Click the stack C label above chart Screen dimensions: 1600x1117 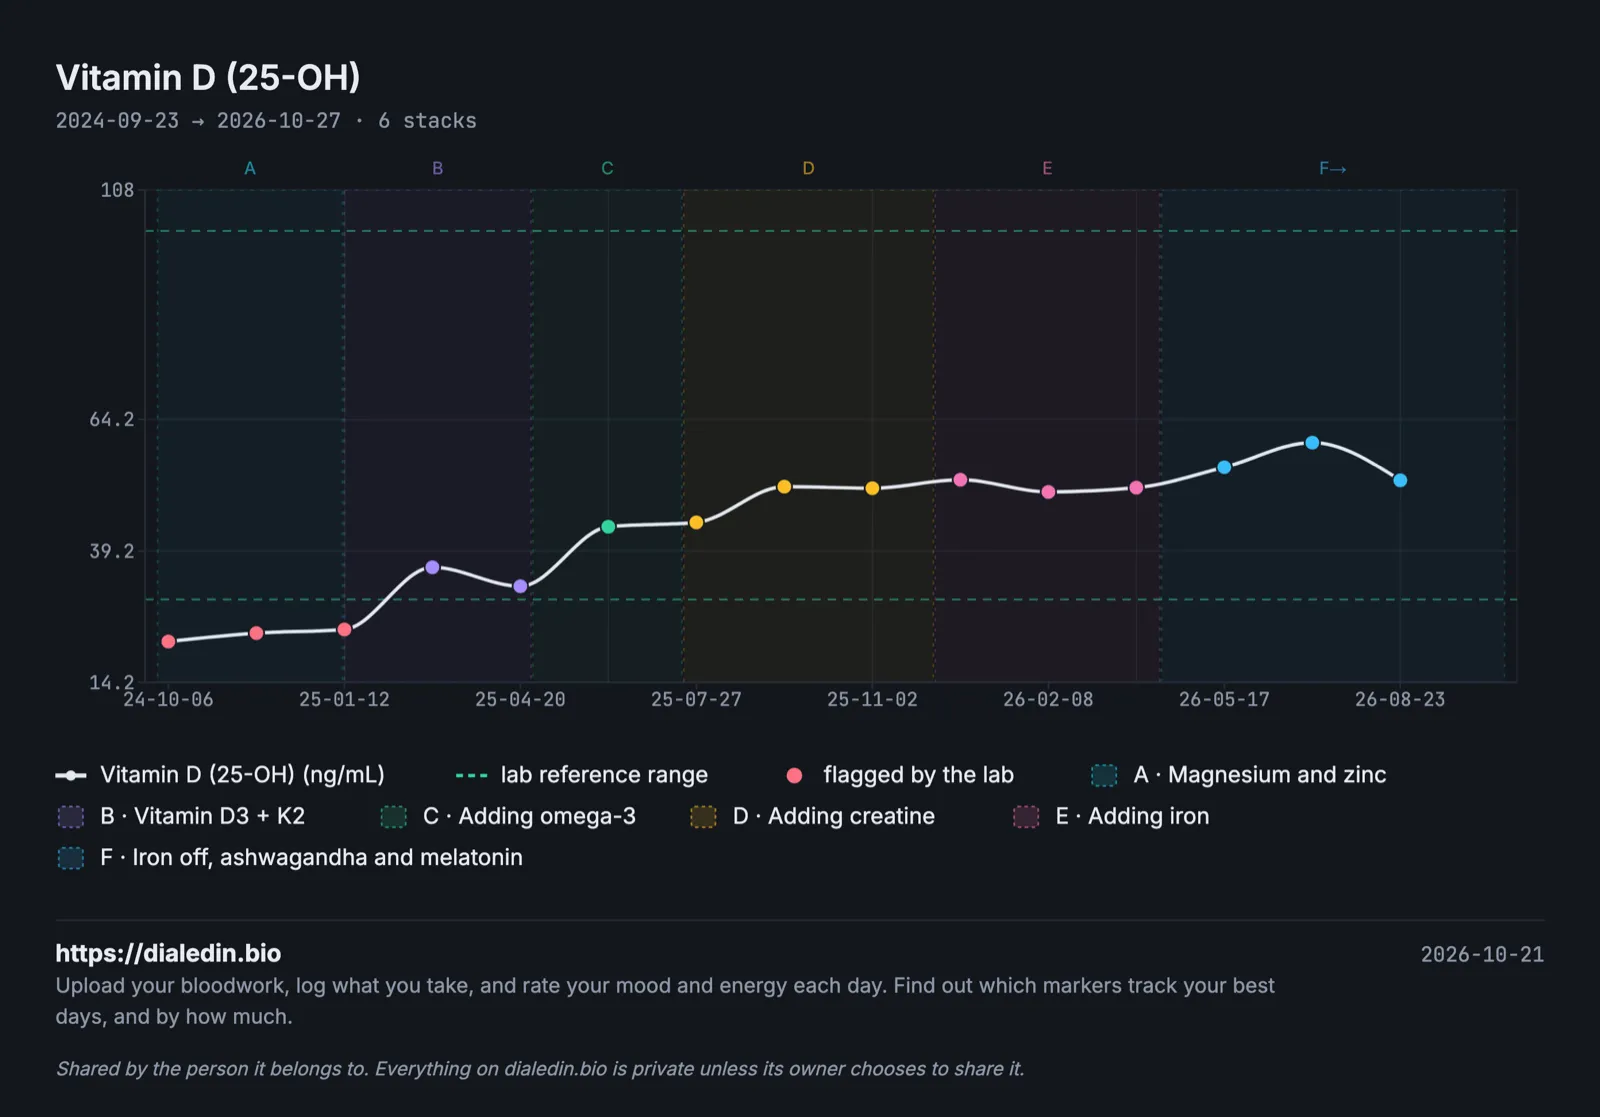607,168
